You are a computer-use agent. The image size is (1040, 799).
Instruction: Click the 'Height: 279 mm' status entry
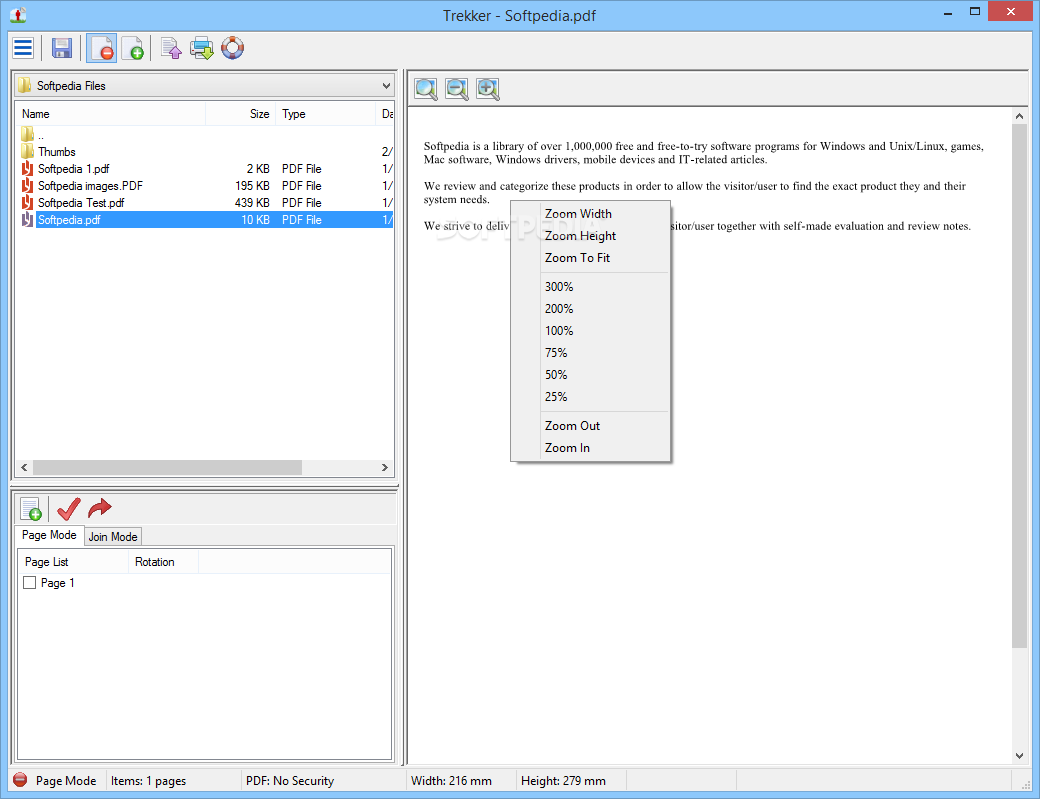click(563, 780)
